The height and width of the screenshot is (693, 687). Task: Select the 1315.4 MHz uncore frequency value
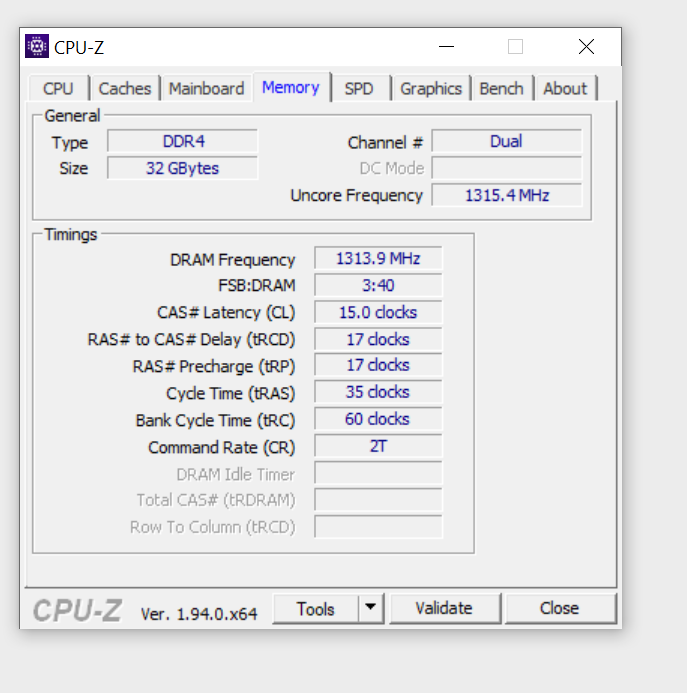tap(507, 195)
